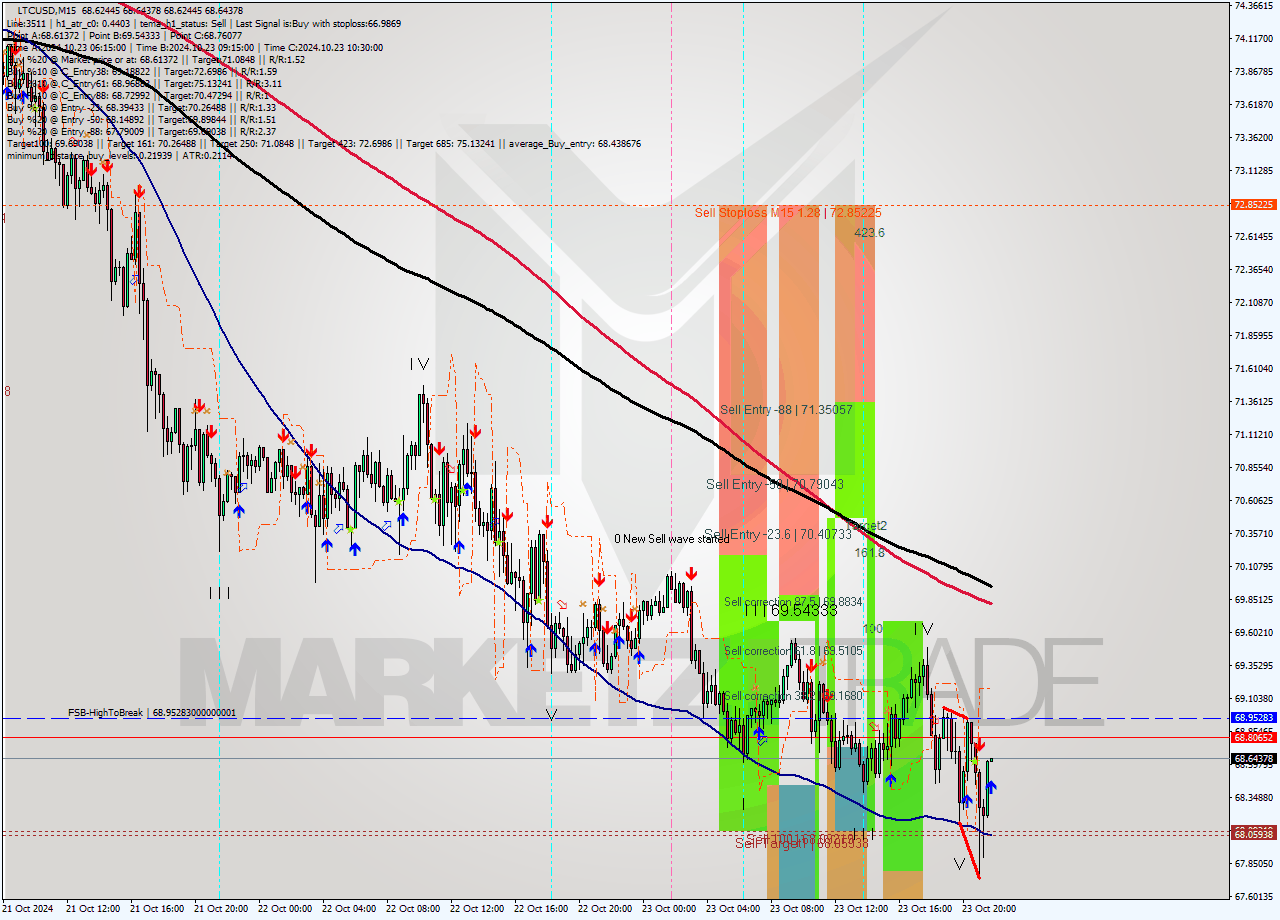
Task: Click the FSB-HighToBreak 68.95283 label
Action: 152,713
